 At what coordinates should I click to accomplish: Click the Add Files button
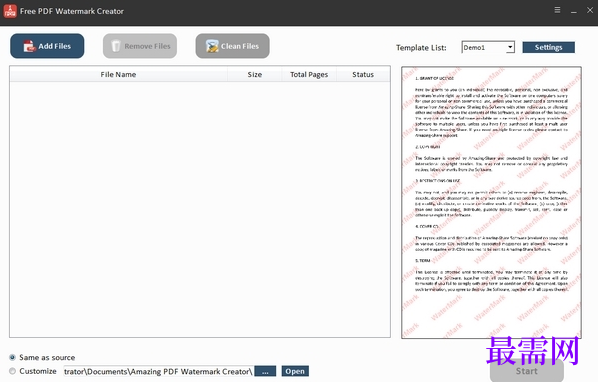tap(47, 46)
